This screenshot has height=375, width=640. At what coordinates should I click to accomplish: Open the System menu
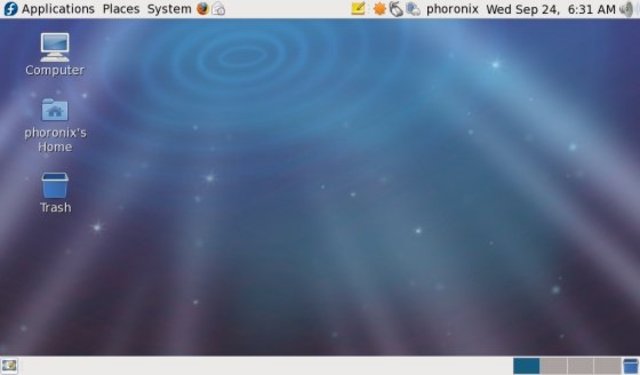pos(169,9)
